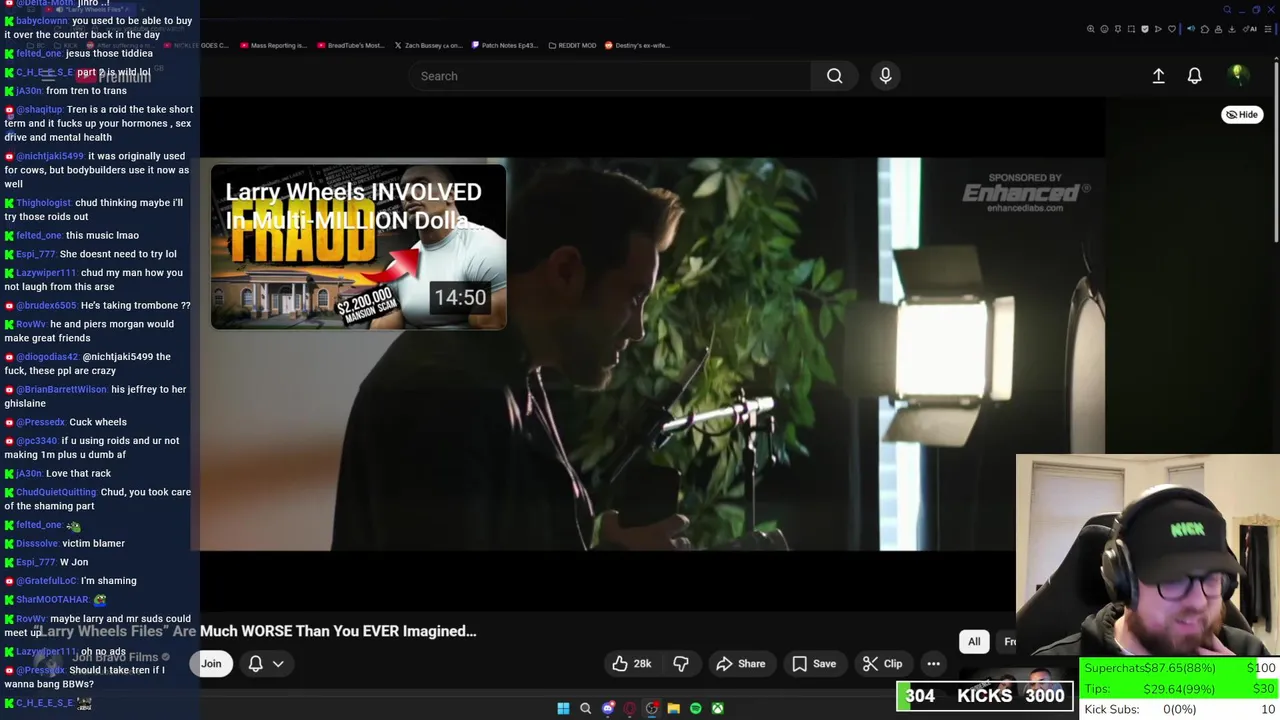Viewport: 1280px width, 720px height.
Task: Open the three-dot more actions menu
Action: pyautogui.click(x=933, y=664)
